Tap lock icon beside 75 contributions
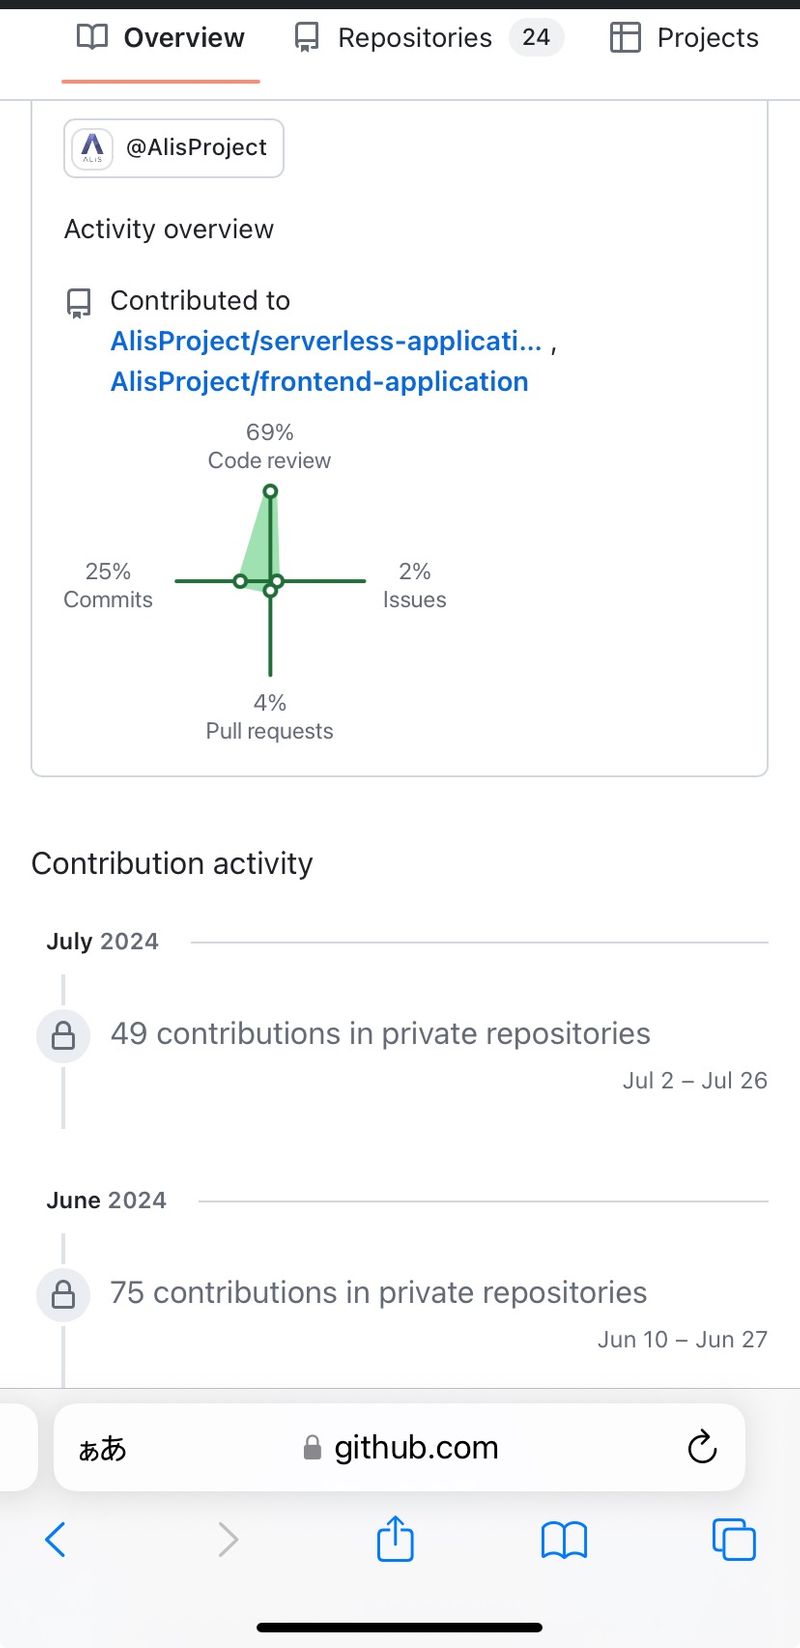800x1648 pixels. coord(63,1294)
